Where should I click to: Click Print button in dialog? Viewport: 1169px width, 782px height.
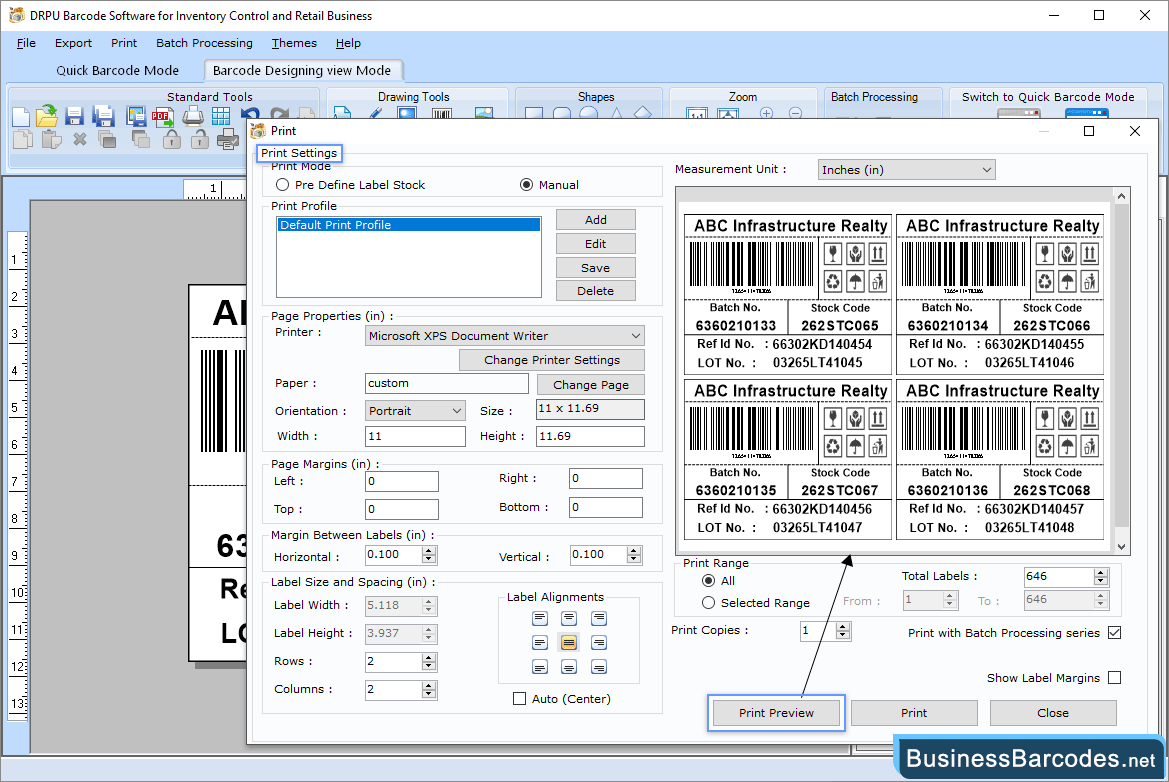point(914,713)
